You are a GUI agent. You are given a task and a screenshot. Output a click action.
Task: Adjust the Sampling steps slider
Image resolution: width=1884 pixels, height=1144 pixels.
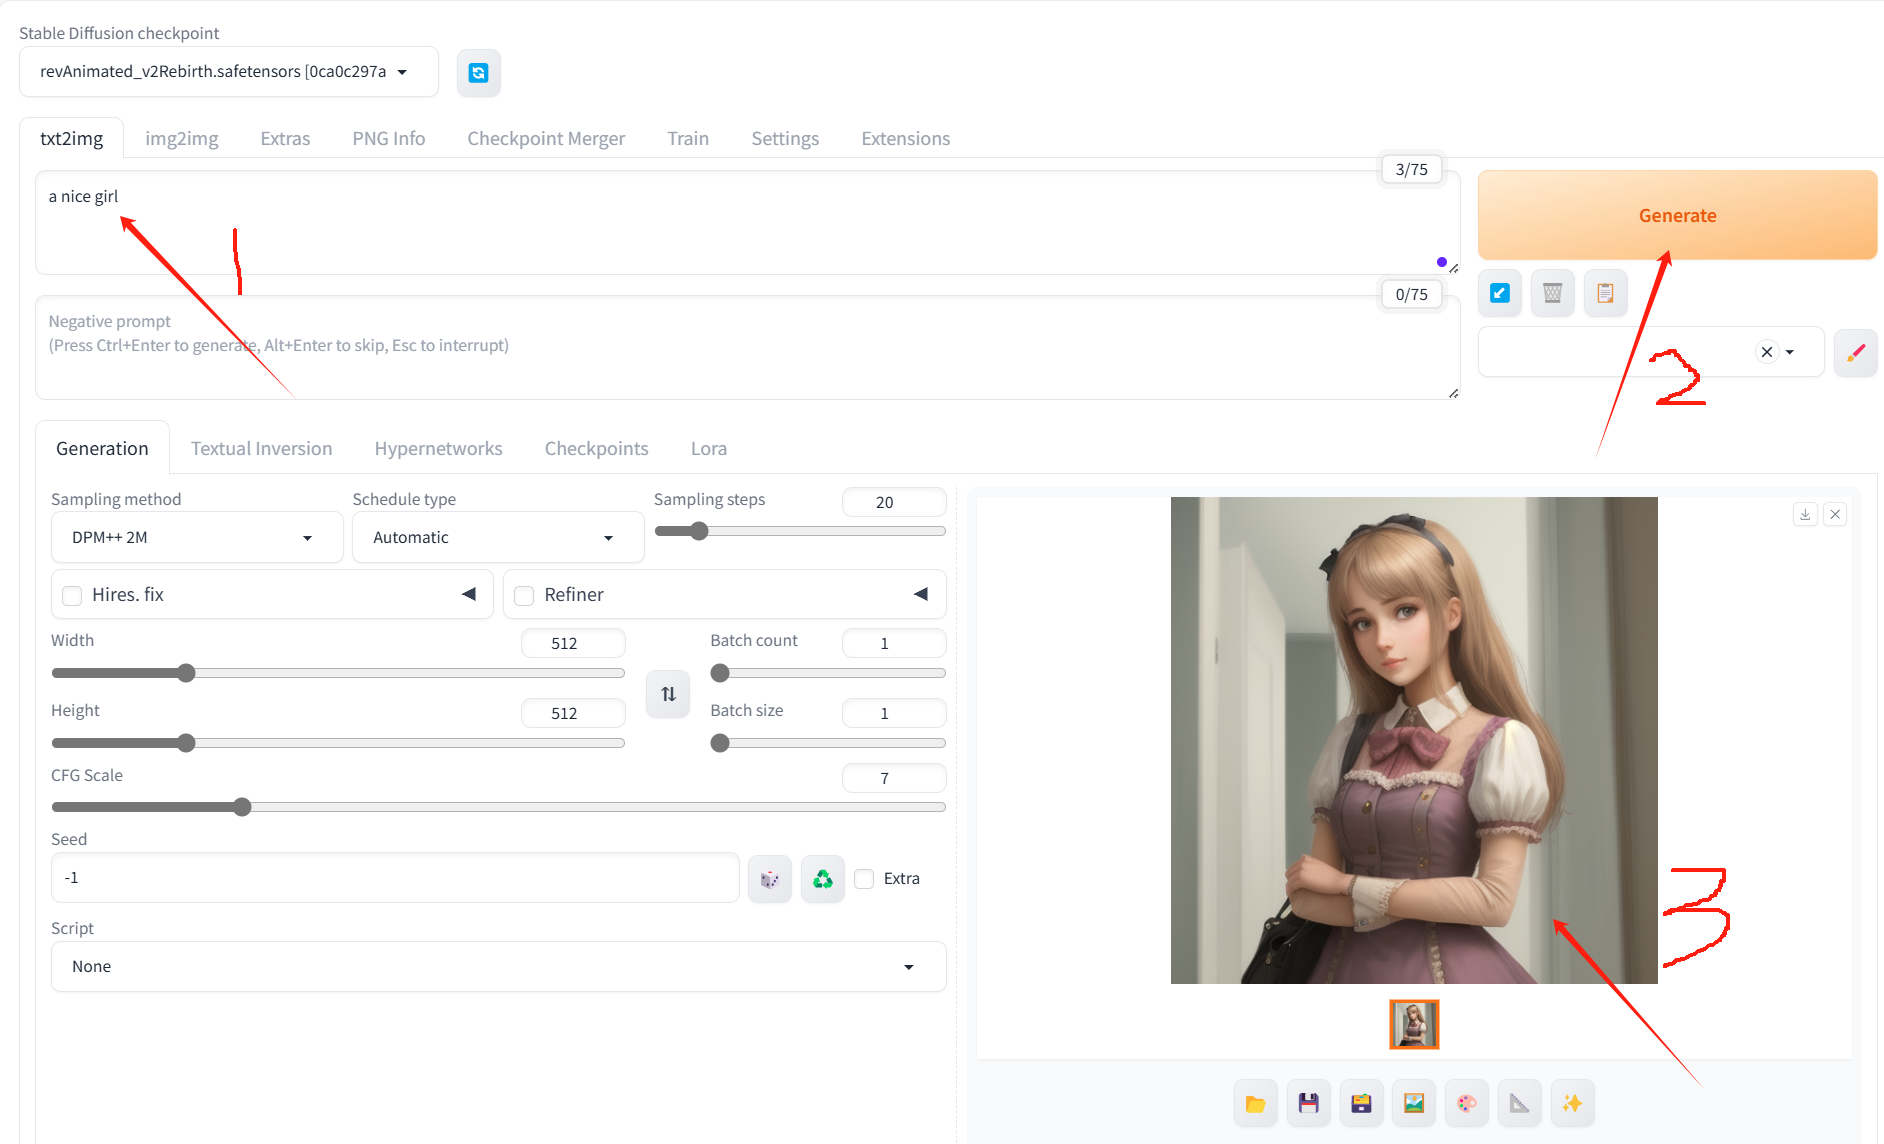(800, 531)
